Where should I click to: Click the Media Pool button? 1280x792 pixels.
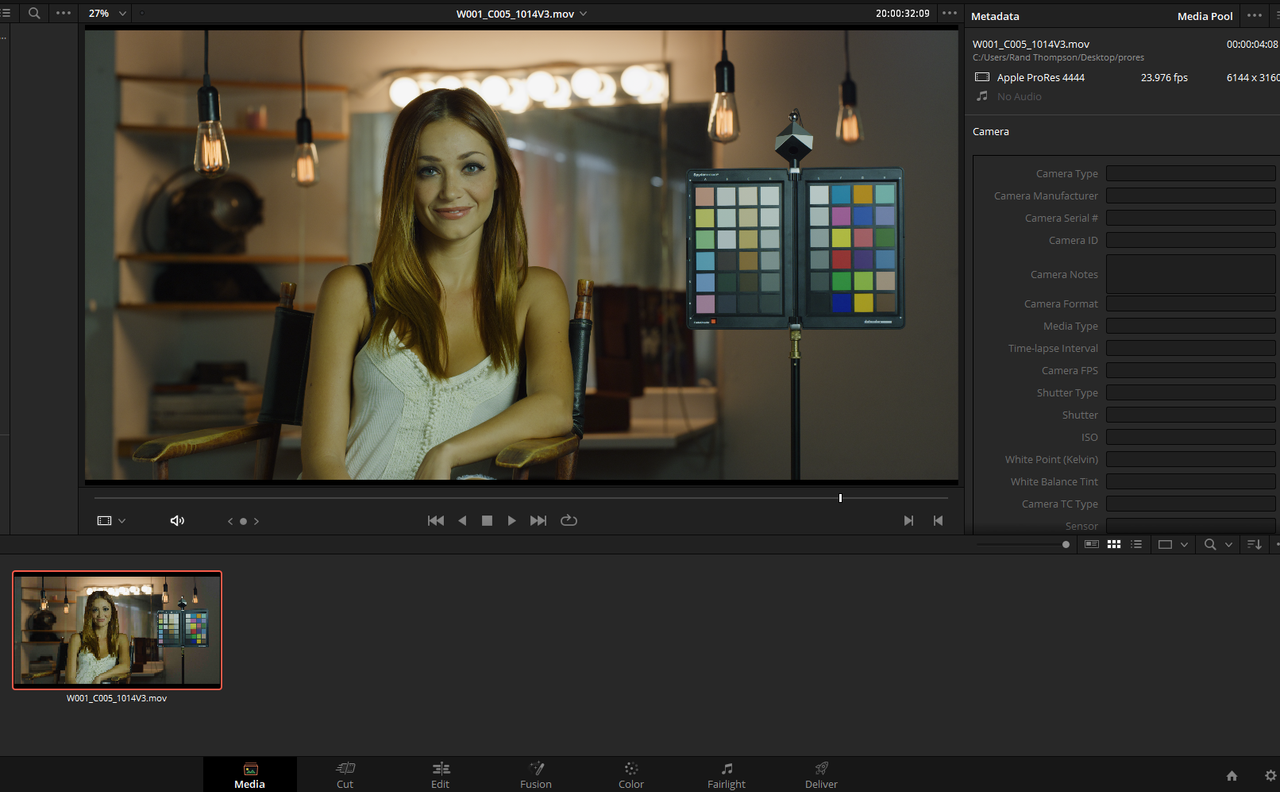click(x=1205, y=16)
